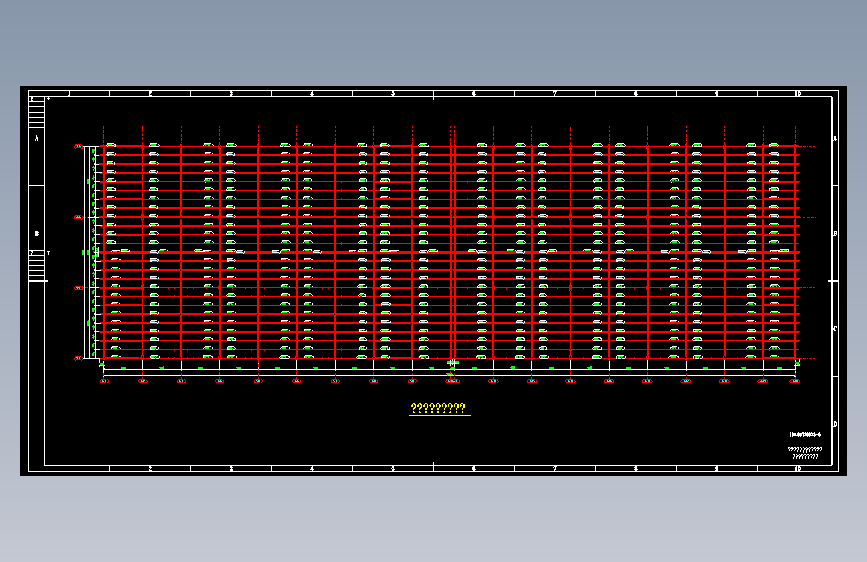
Task: Select revision table block at top-left corner
Action: pyautogui.click(x=36, y=113)
